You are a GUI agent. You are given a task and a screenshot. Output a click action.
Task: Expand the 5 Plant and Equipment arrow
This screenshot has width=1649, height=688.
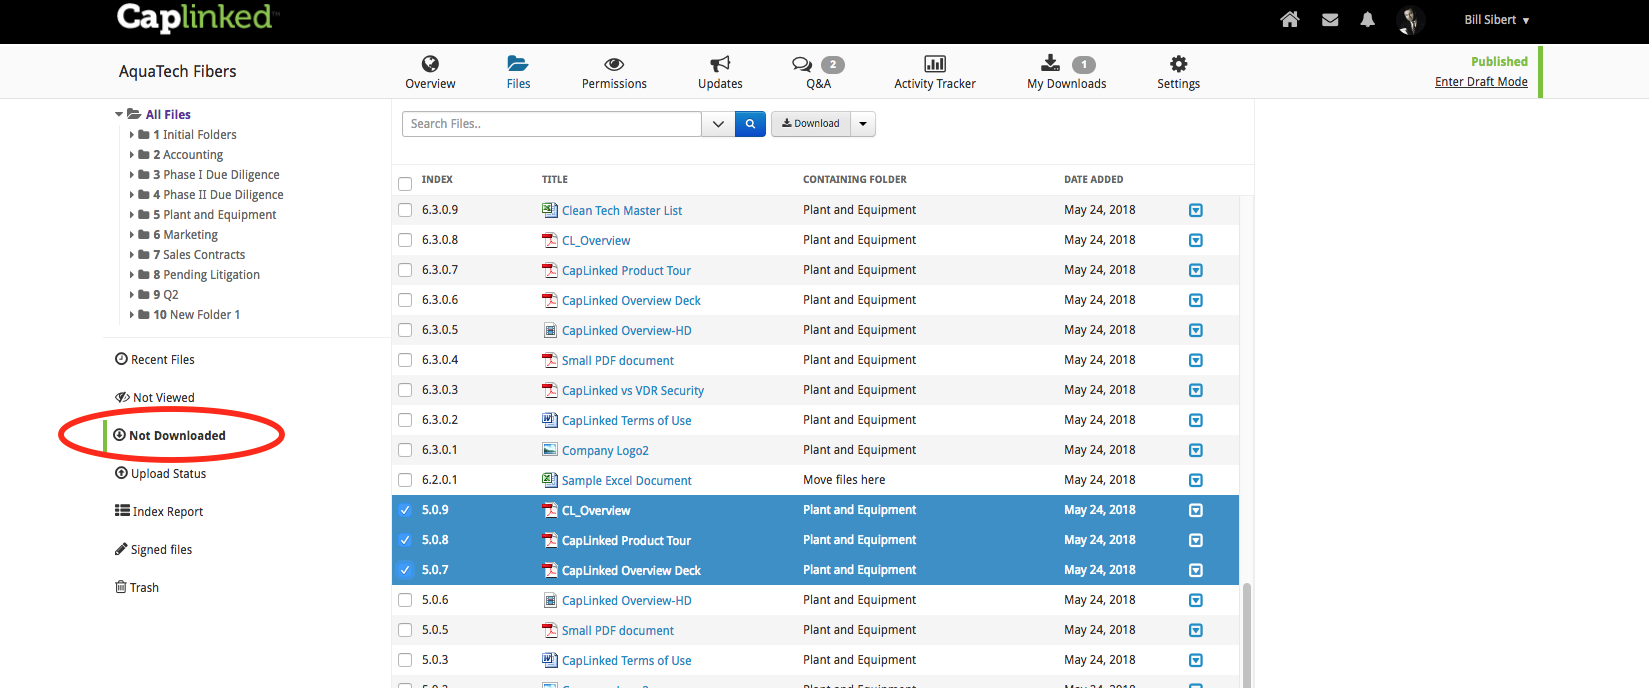pos(132,214)
